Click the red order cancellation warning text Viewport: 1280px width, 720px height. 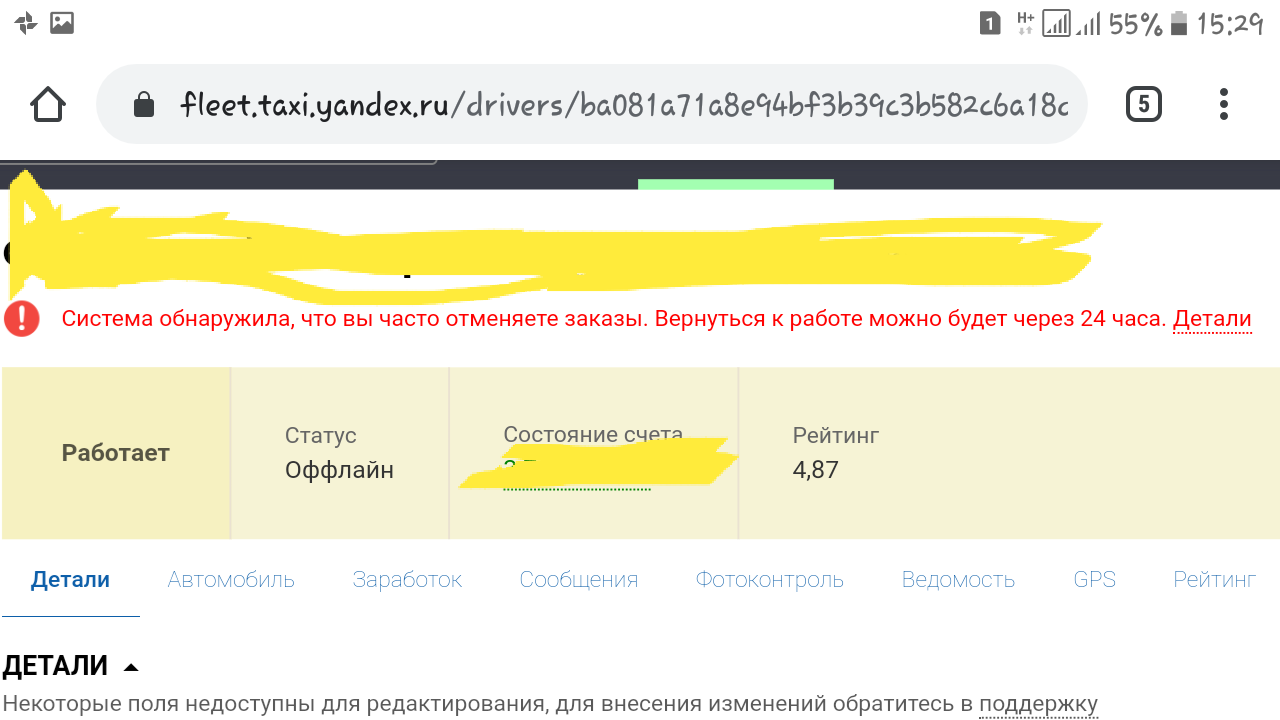click(x=614, y=319)
